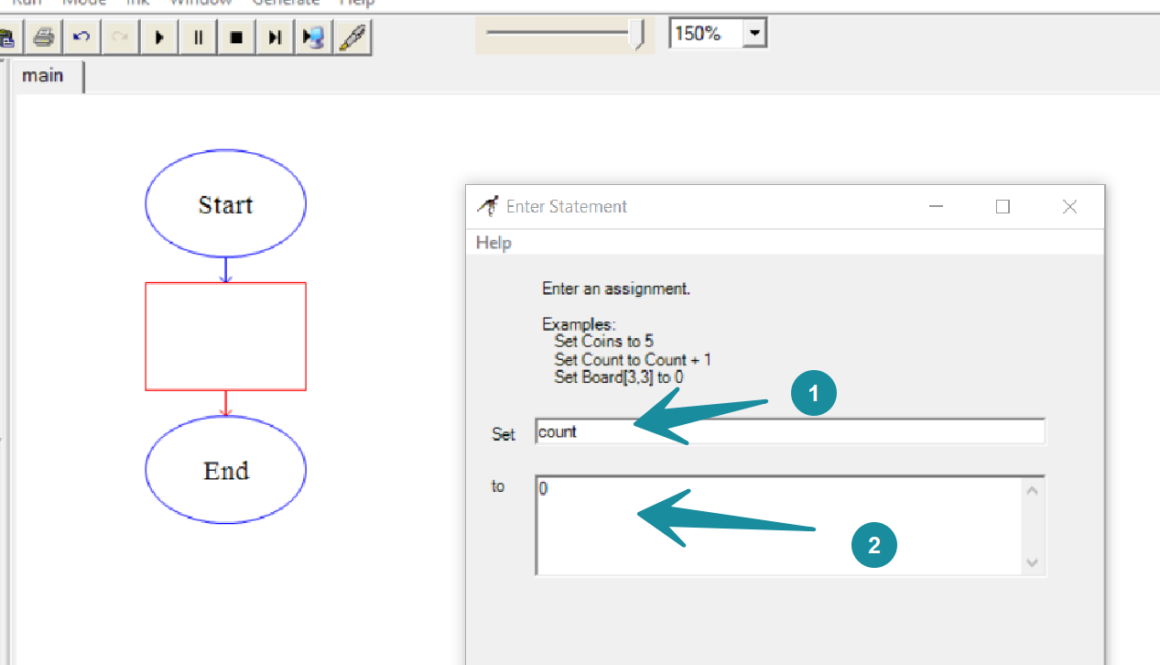Click the grayed-out Redo icon
Screen dimensions: 1160x665
tap(120, 37)
